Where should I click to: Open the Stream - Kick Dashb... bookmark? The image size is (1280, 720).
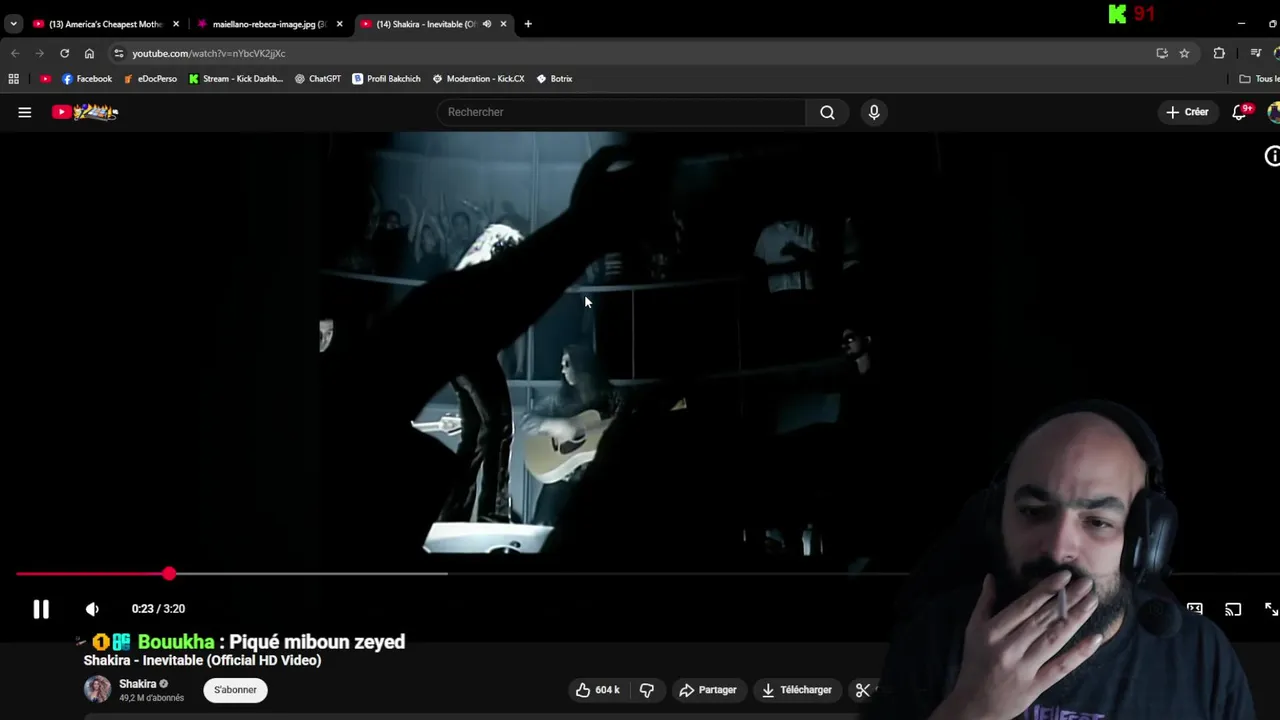click(236, 79)
